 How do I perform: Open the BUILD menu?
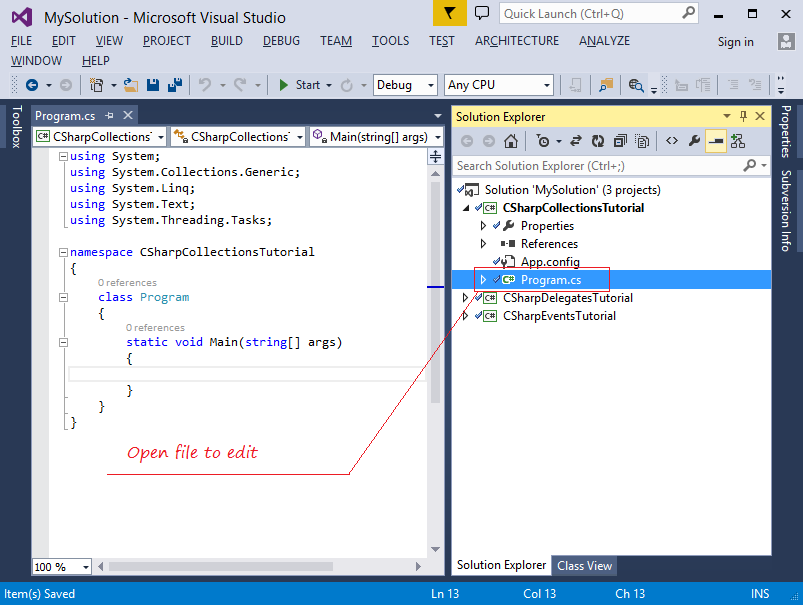[227, 41]
